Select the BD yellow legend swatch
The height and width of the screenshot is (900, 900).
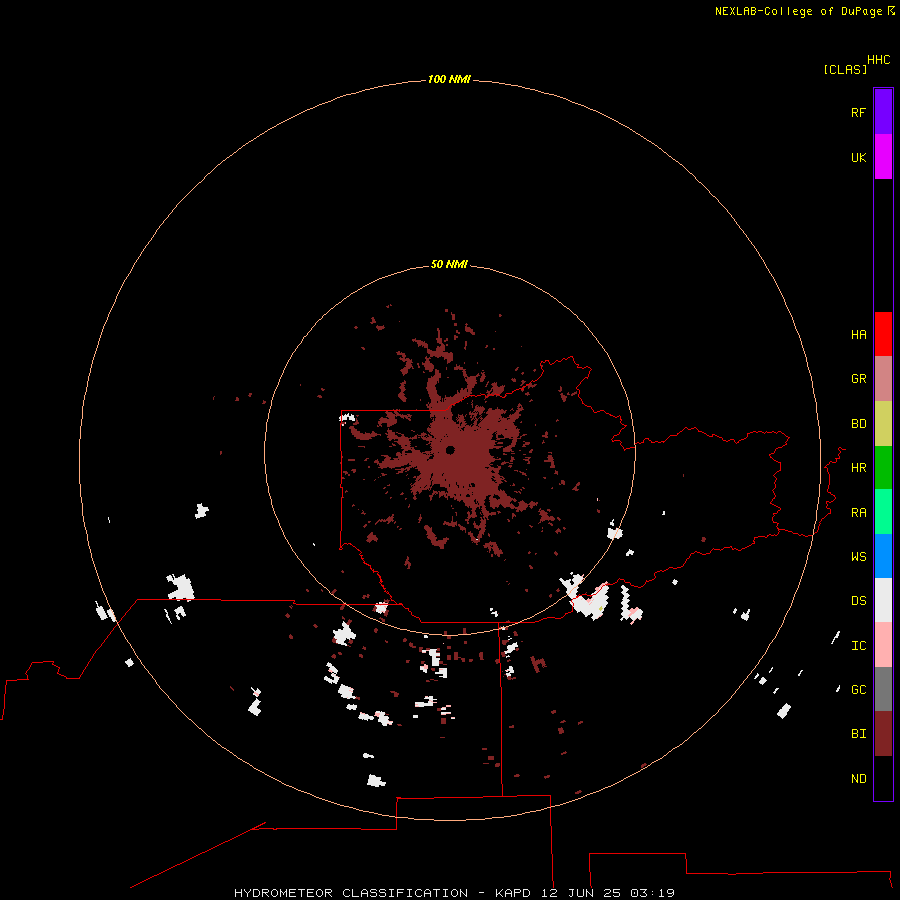pyautogui.click(x=883, y=424)
